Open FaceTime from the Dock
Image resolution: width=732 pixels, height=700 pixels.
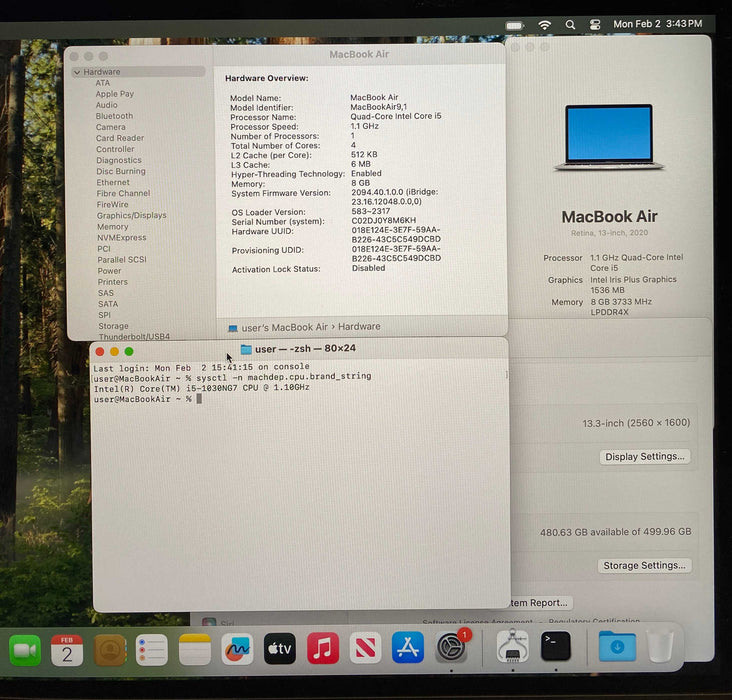(25, 650)
